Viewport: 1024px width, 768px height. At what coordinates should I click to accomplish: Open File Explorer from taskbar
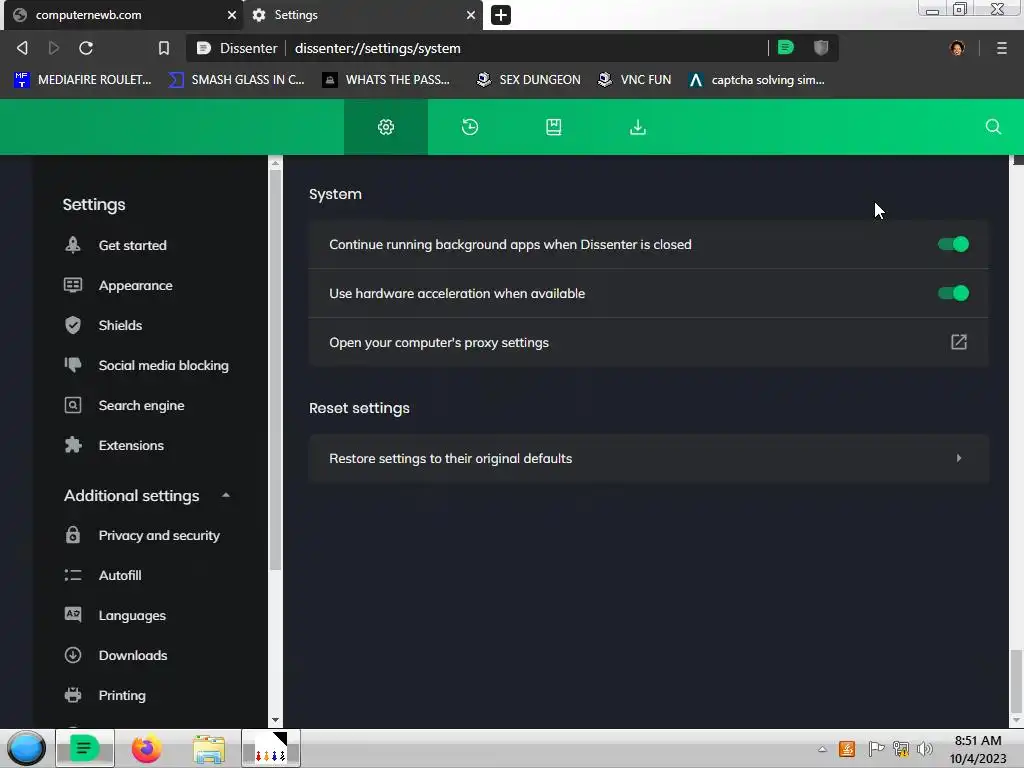[x=209, y=748]
